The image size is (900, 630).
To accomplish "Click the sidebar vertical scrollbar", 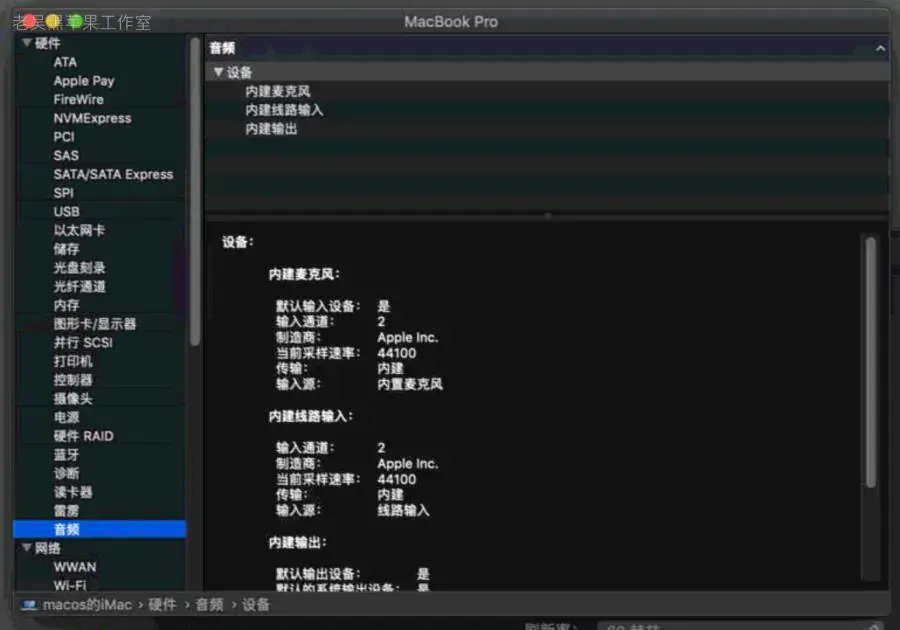I will pyautogui.click(x=195, y=191).
